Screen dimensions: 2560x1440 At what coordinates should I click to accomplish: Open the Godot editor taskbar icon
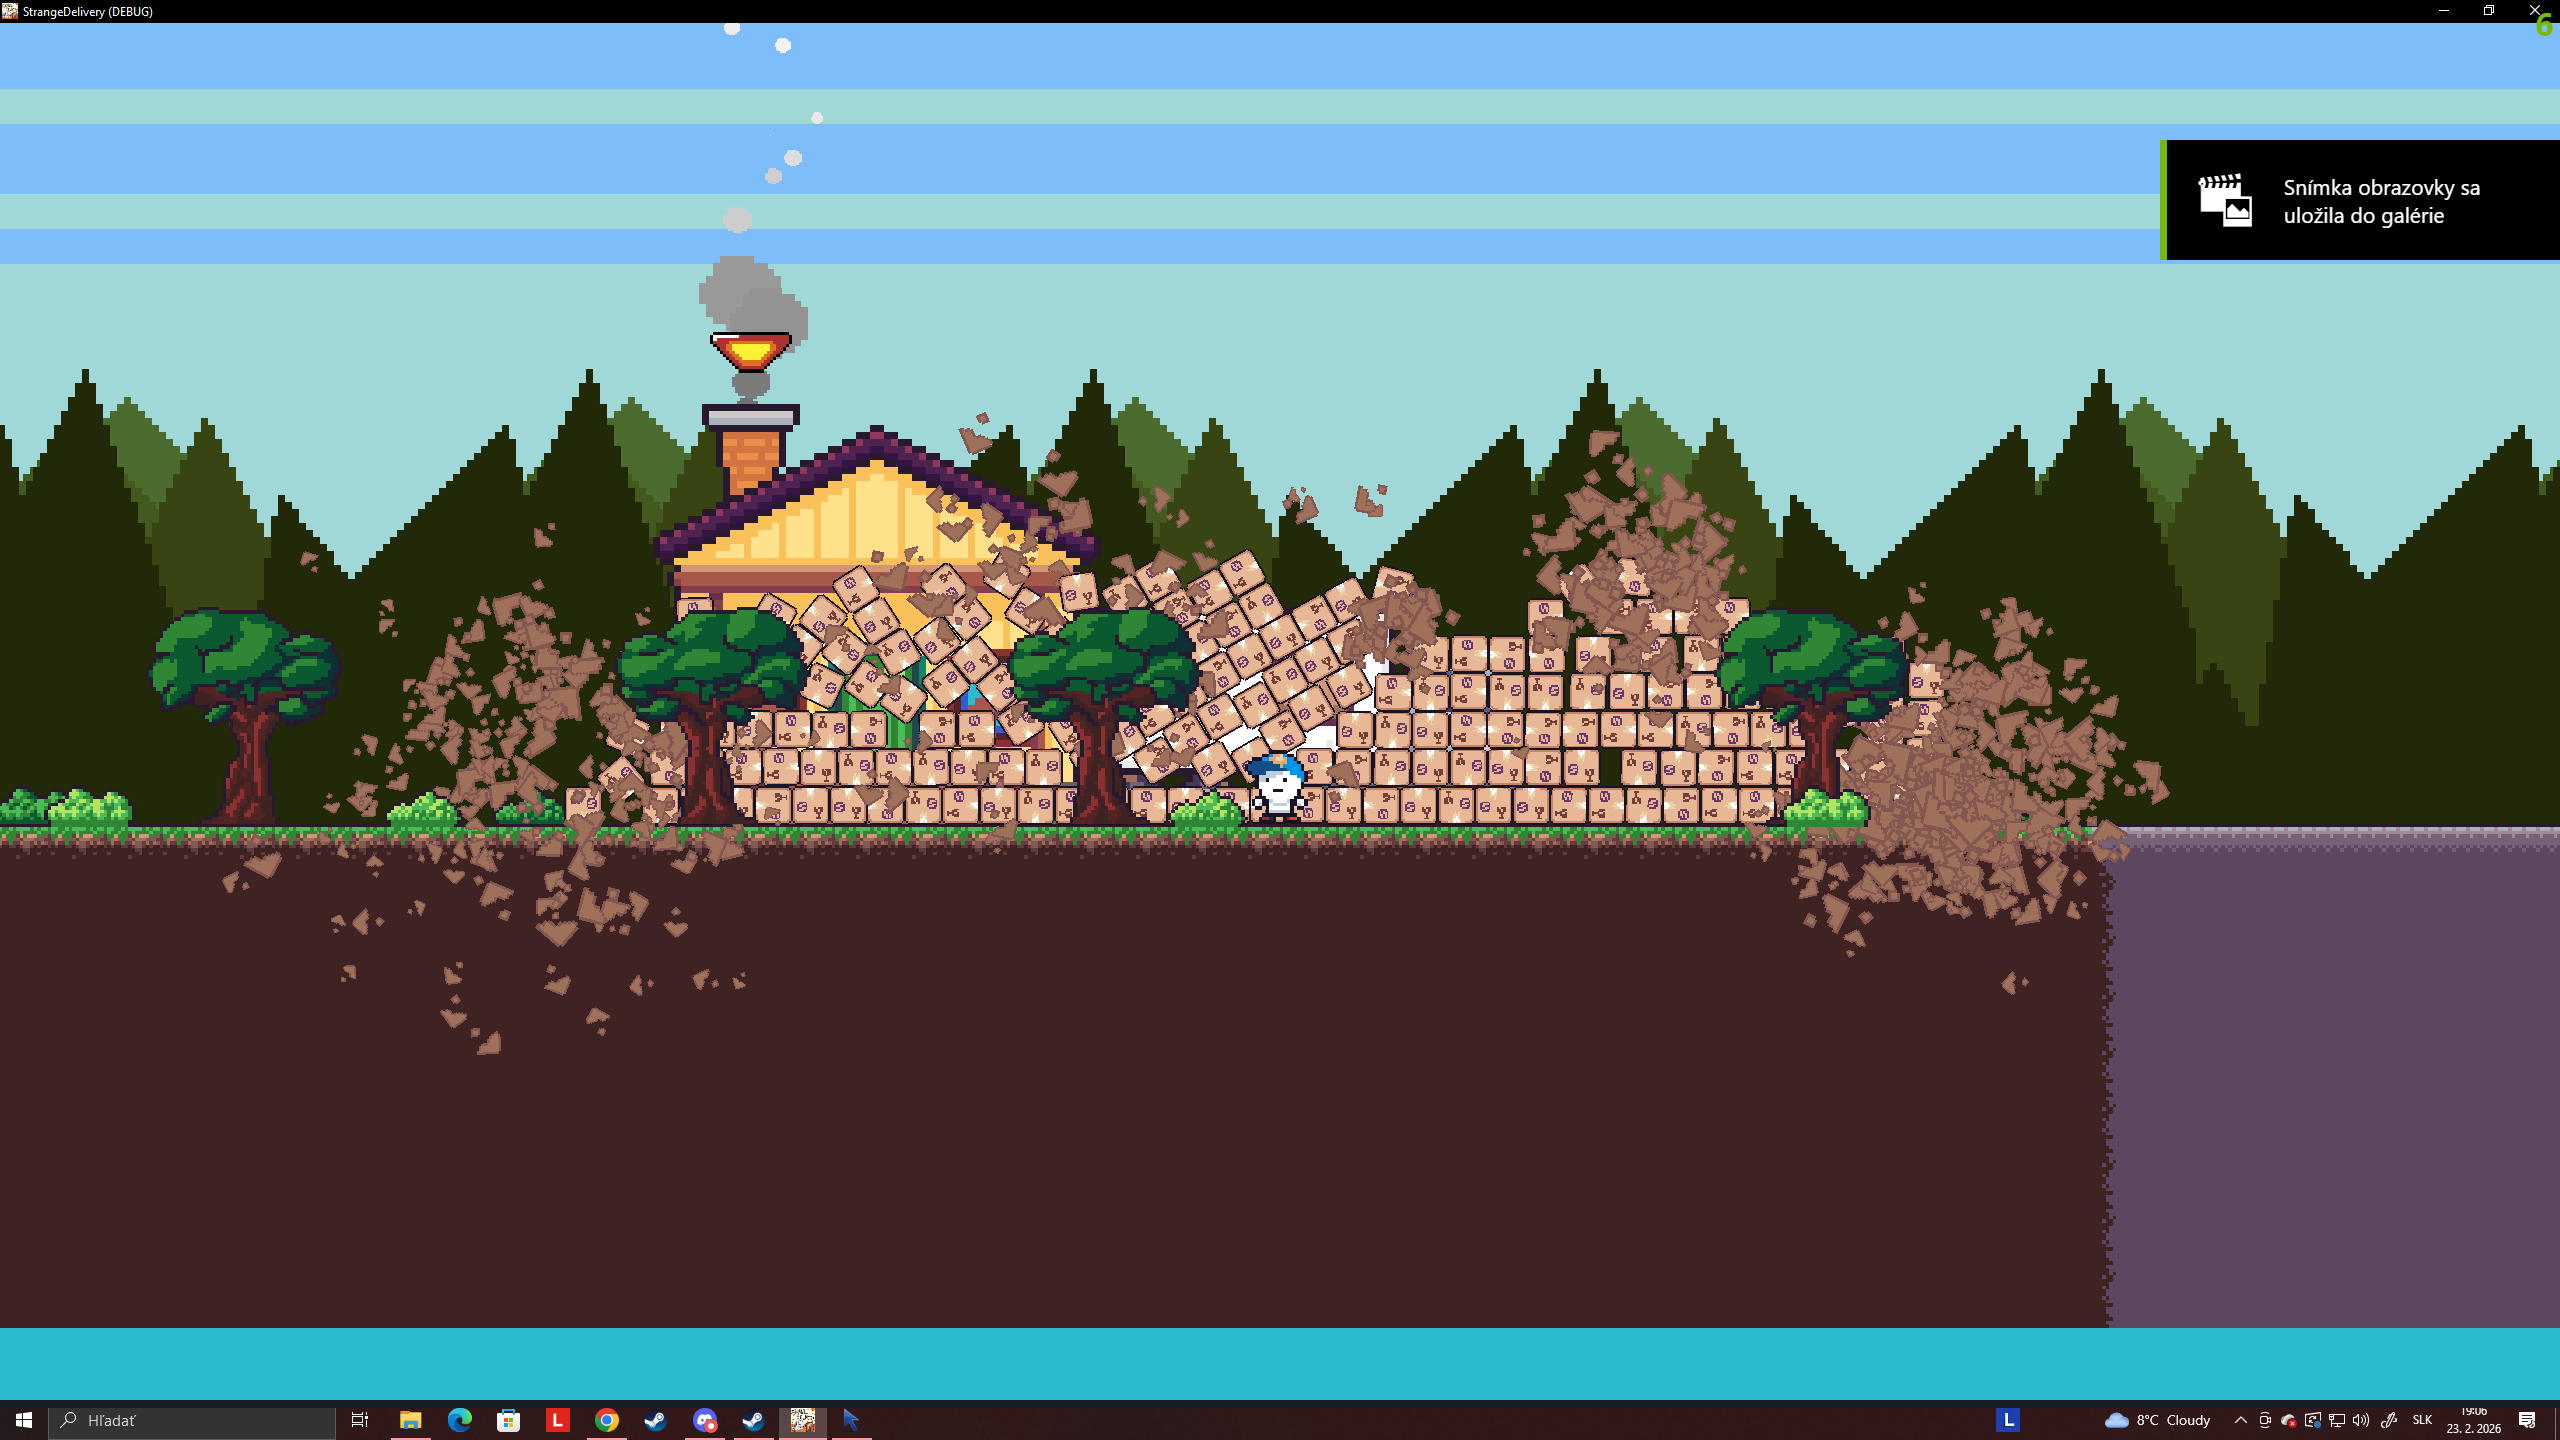point(851,1420)
